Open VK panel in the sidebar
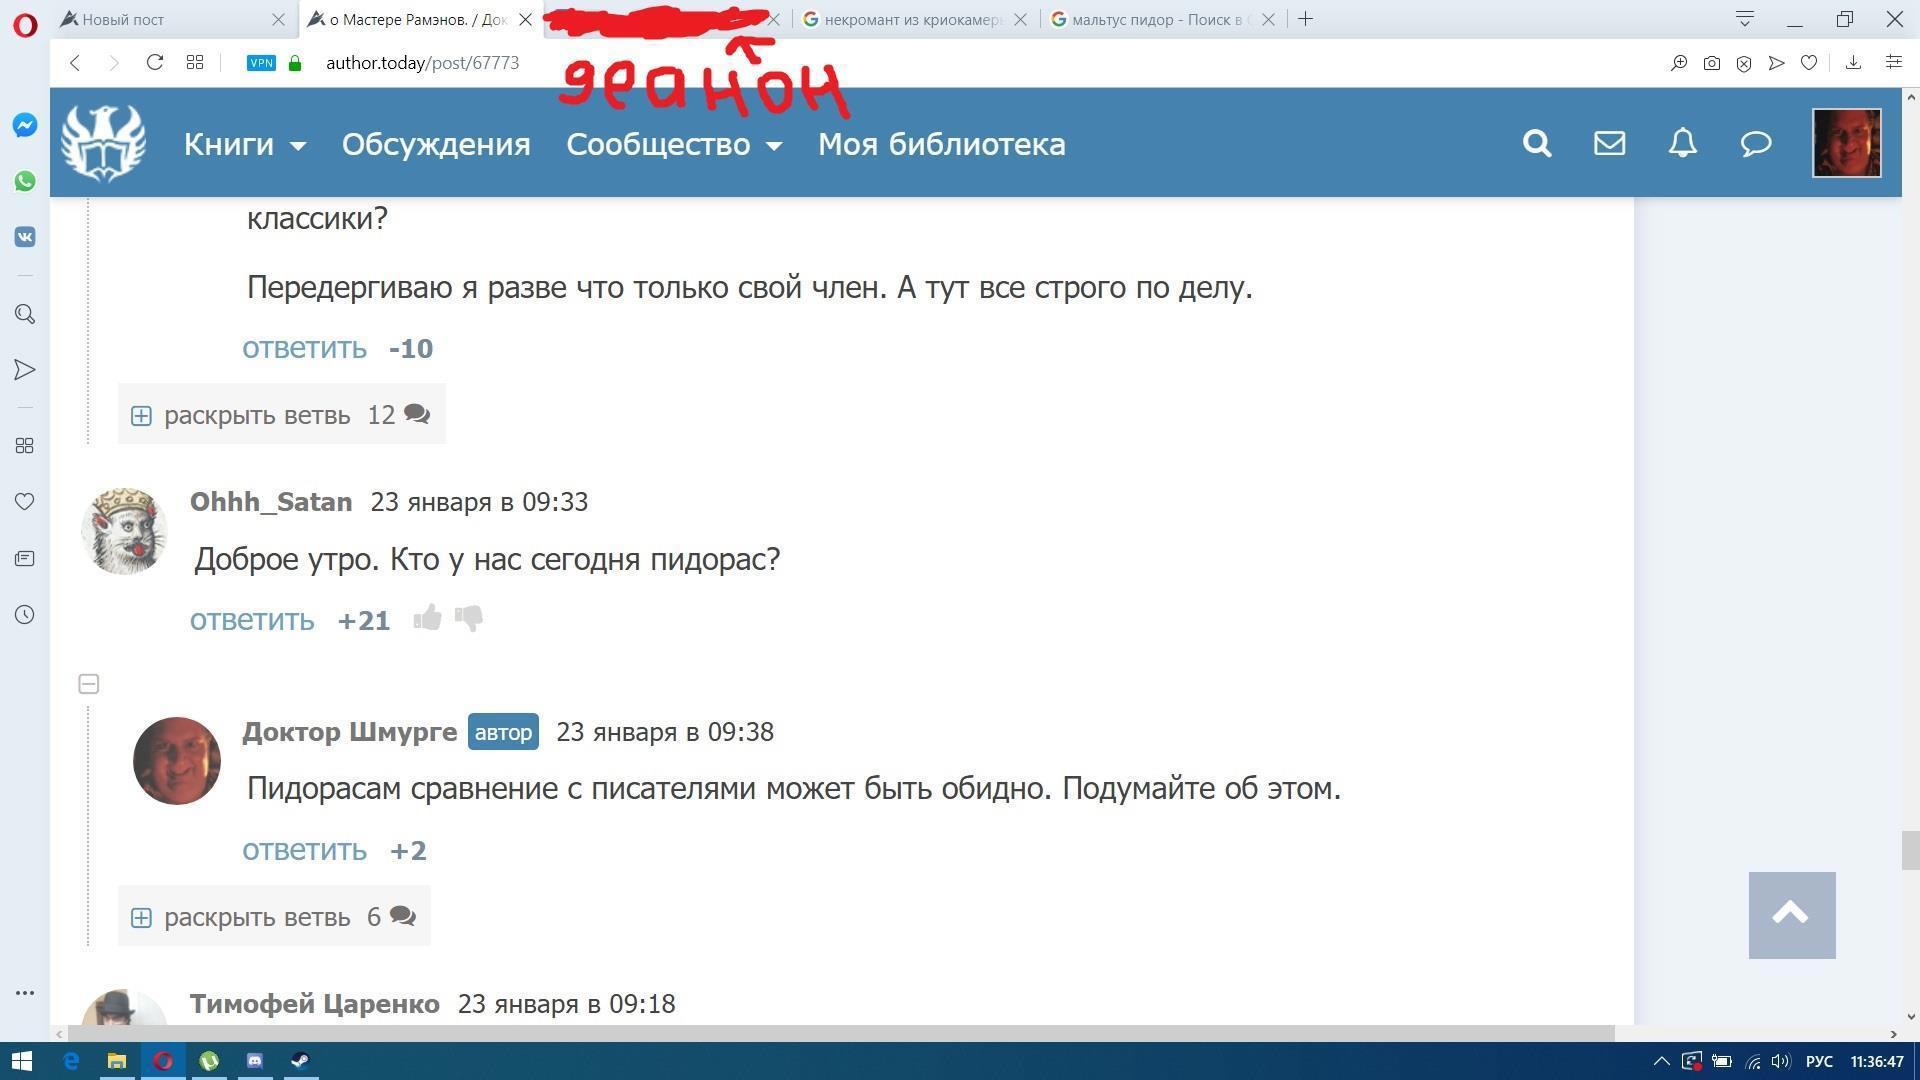 pyautogui.click(x=25, y=237)
